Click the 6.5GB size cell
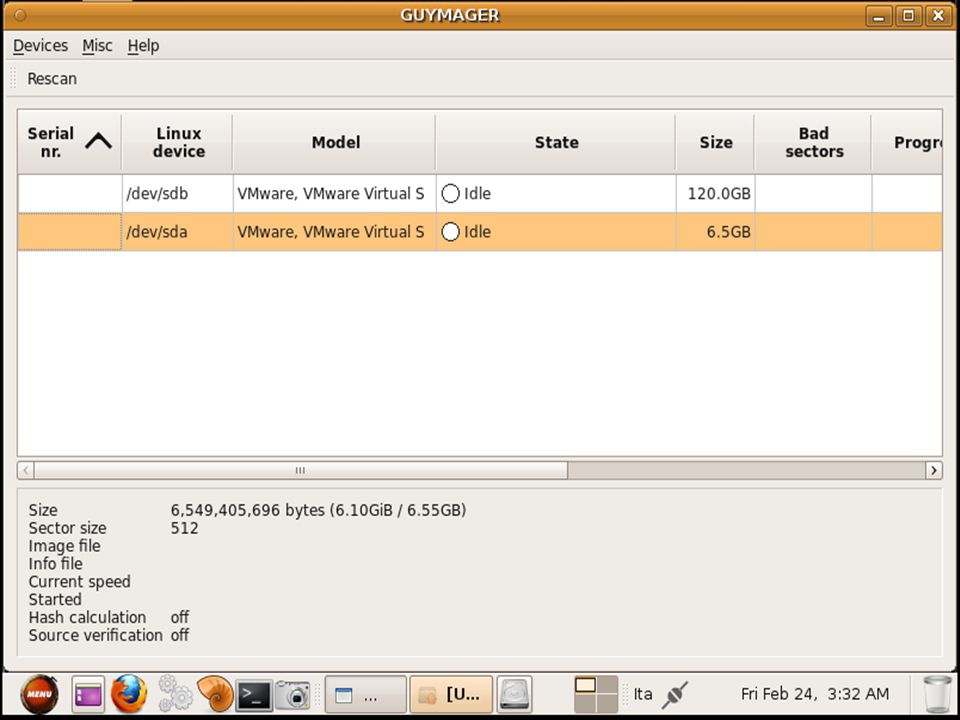The image size is (960, 720). [x=715, y=232]
